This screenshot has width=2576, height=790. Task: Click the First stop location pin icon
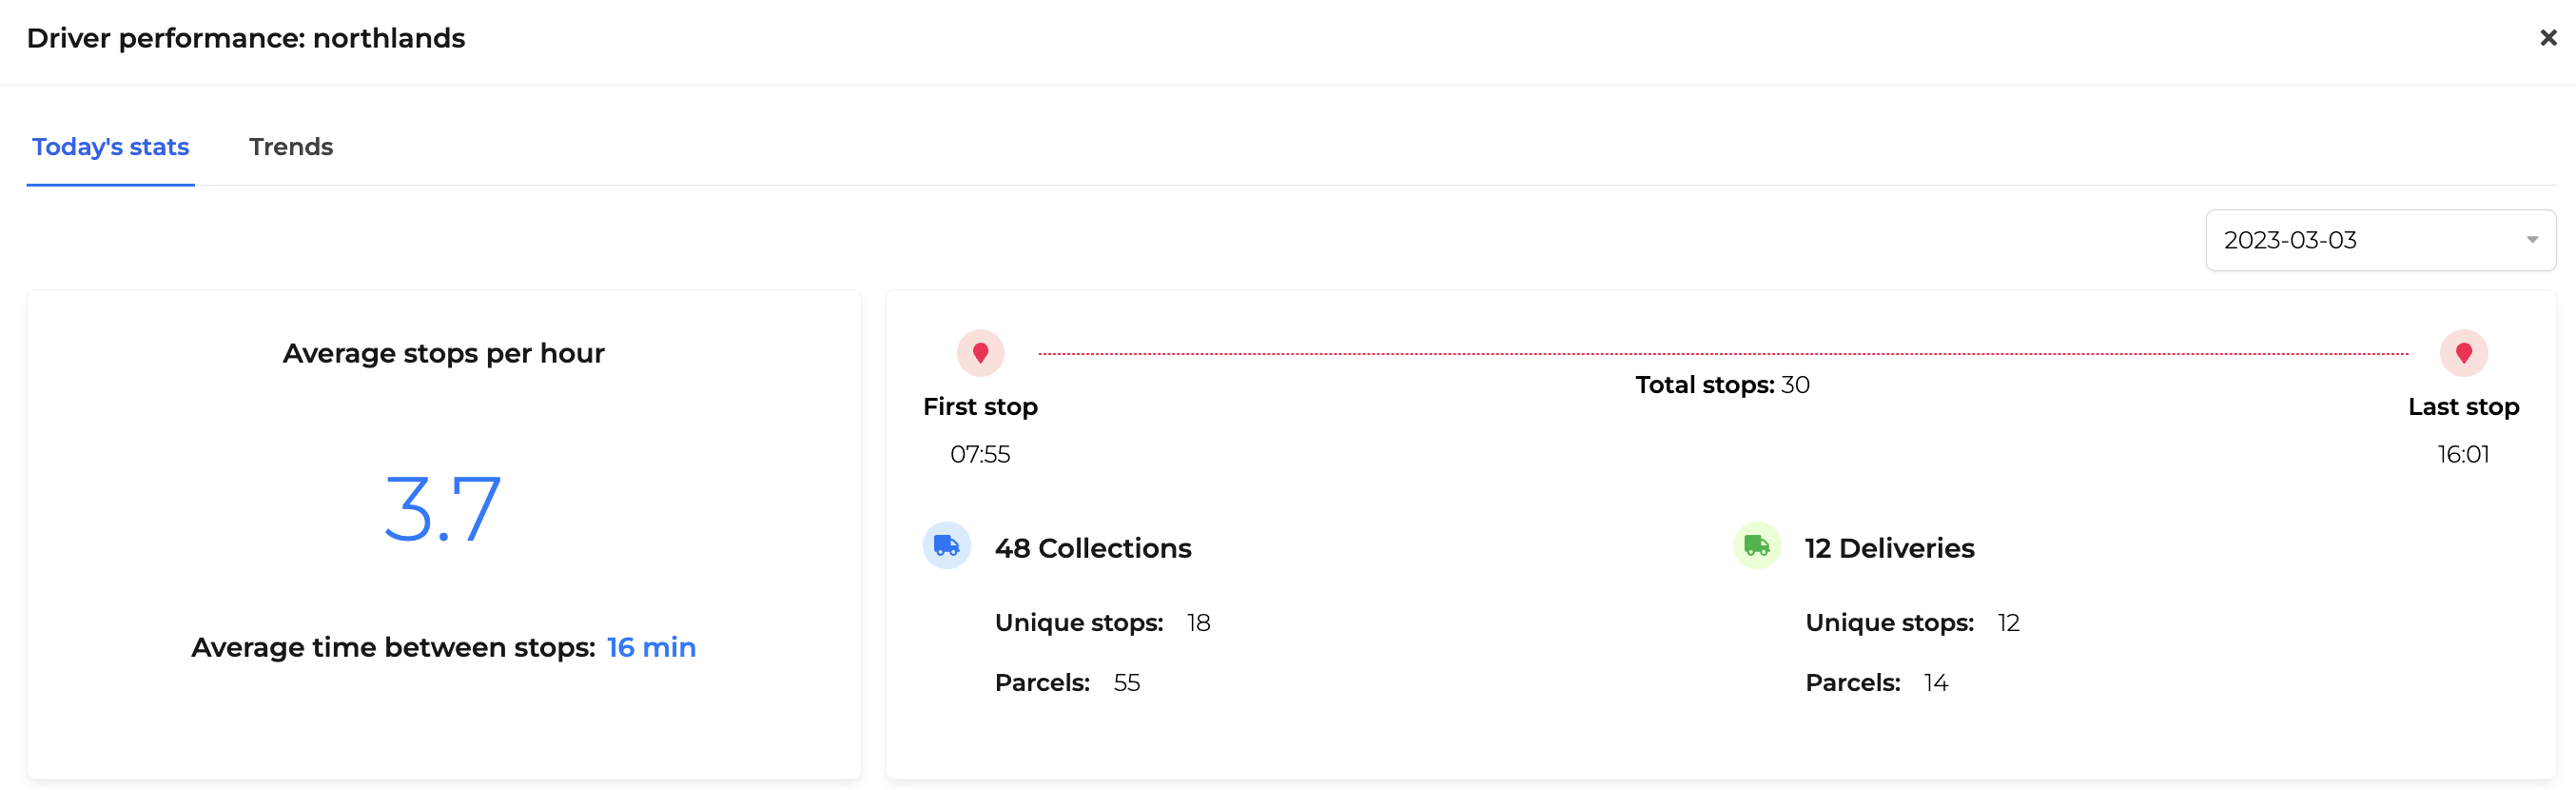(980, 353)
